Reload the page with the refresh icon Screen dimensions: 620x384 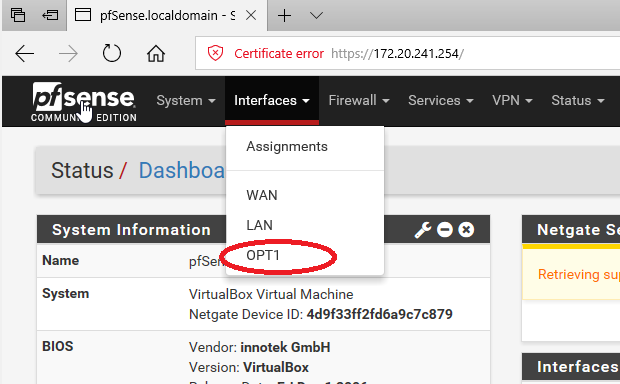click(x=112, y=53)
